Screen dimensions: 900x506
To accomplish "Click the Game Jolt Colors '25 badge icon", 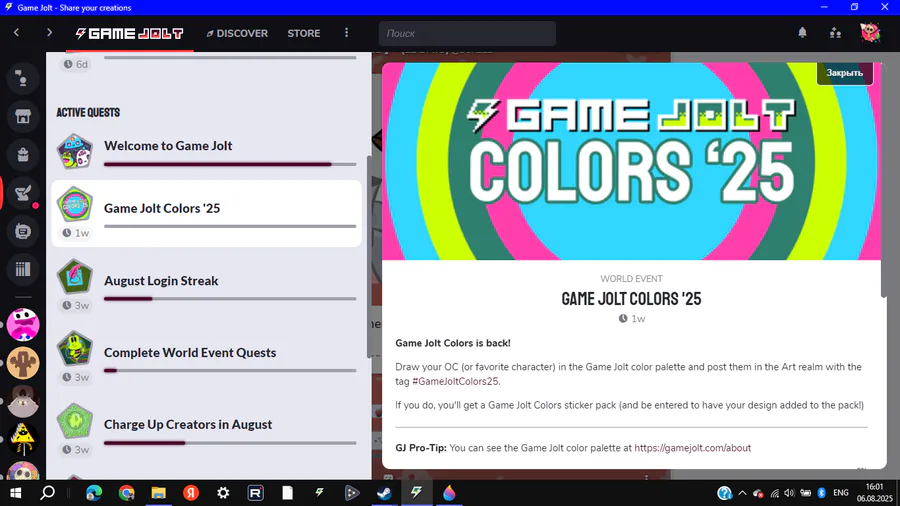I will [x=75, y=204].
